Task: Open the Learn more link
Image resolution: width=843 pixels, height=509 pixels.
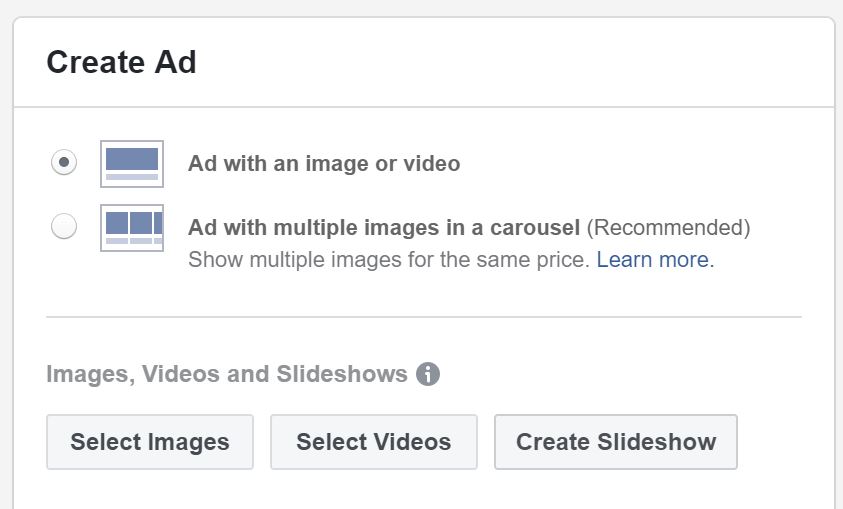Action: click(x=652, y=260)
